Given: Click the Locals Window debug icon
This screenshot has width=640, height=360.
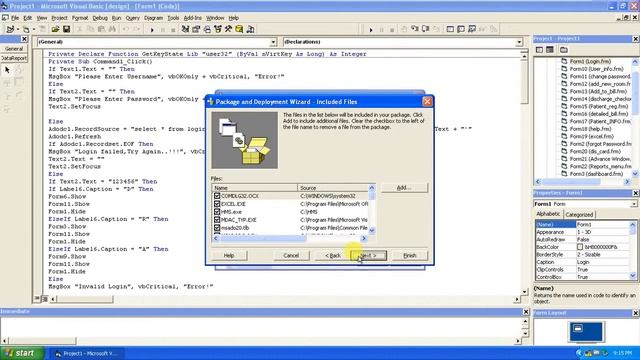Looking at the screenshot, I should pos(450,29).
